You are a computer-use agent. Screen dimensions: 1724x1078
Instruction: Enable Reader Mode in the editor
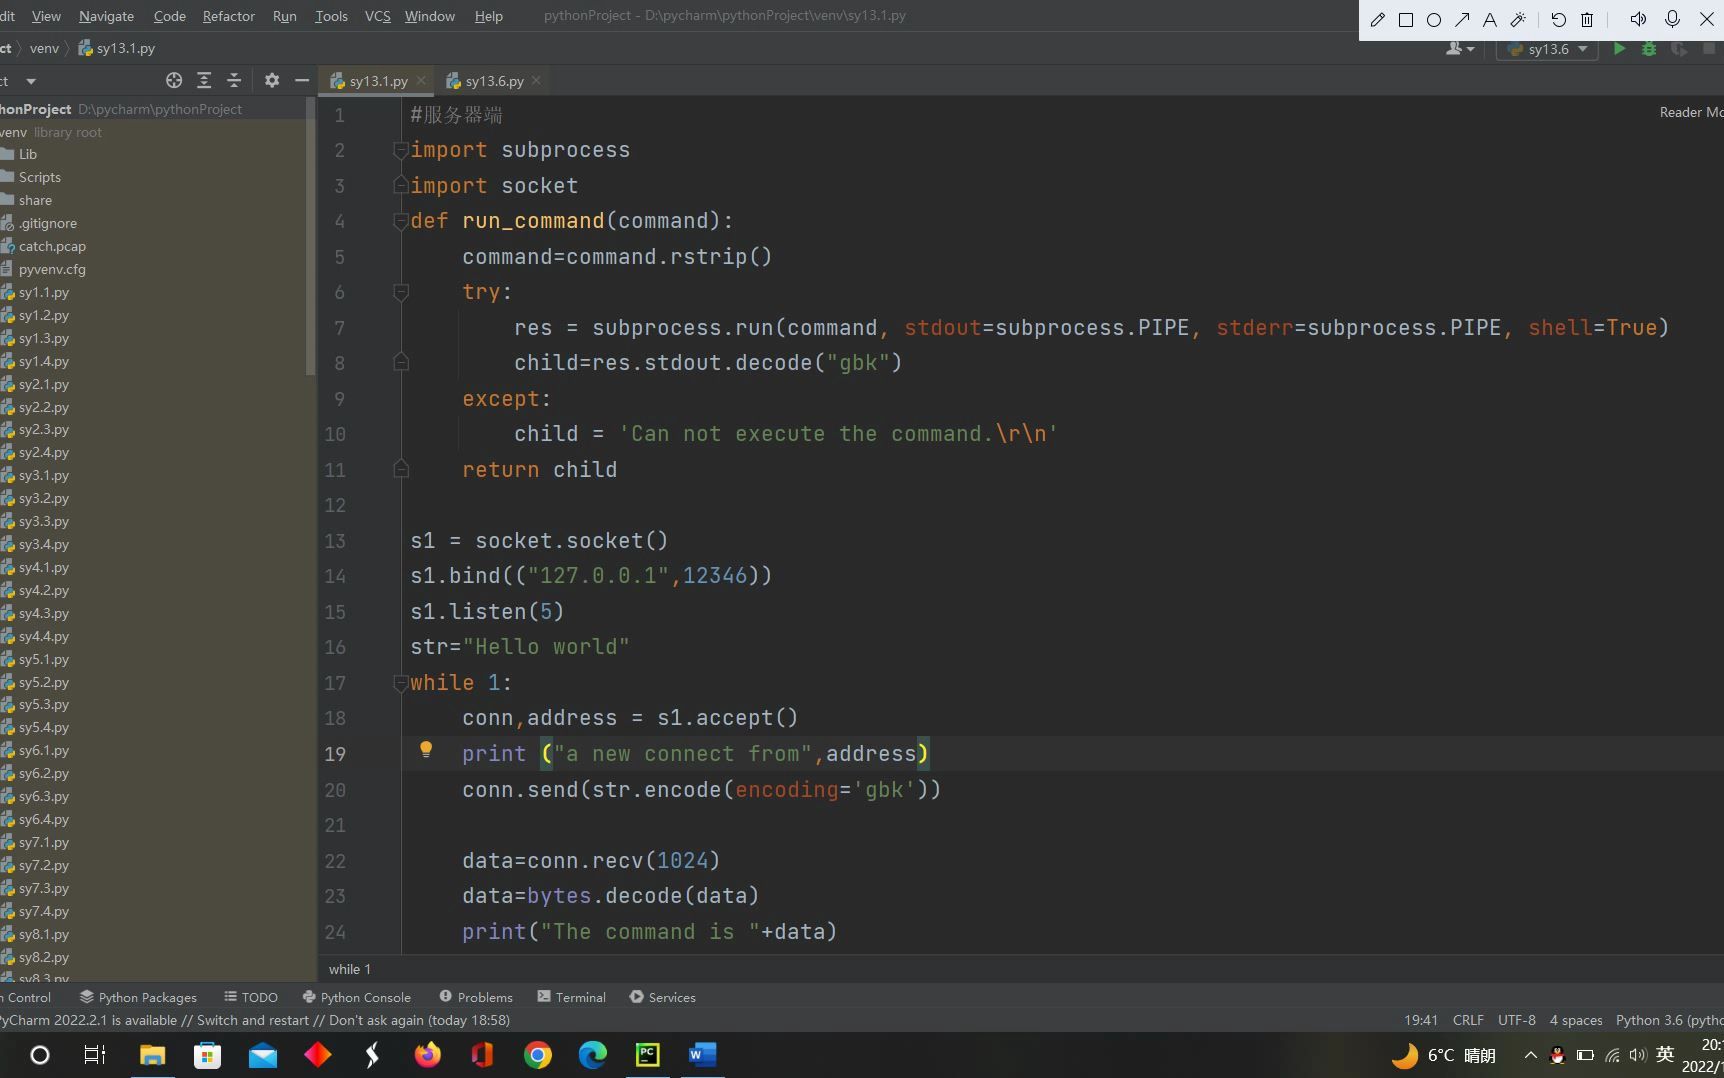(1690, 111)
